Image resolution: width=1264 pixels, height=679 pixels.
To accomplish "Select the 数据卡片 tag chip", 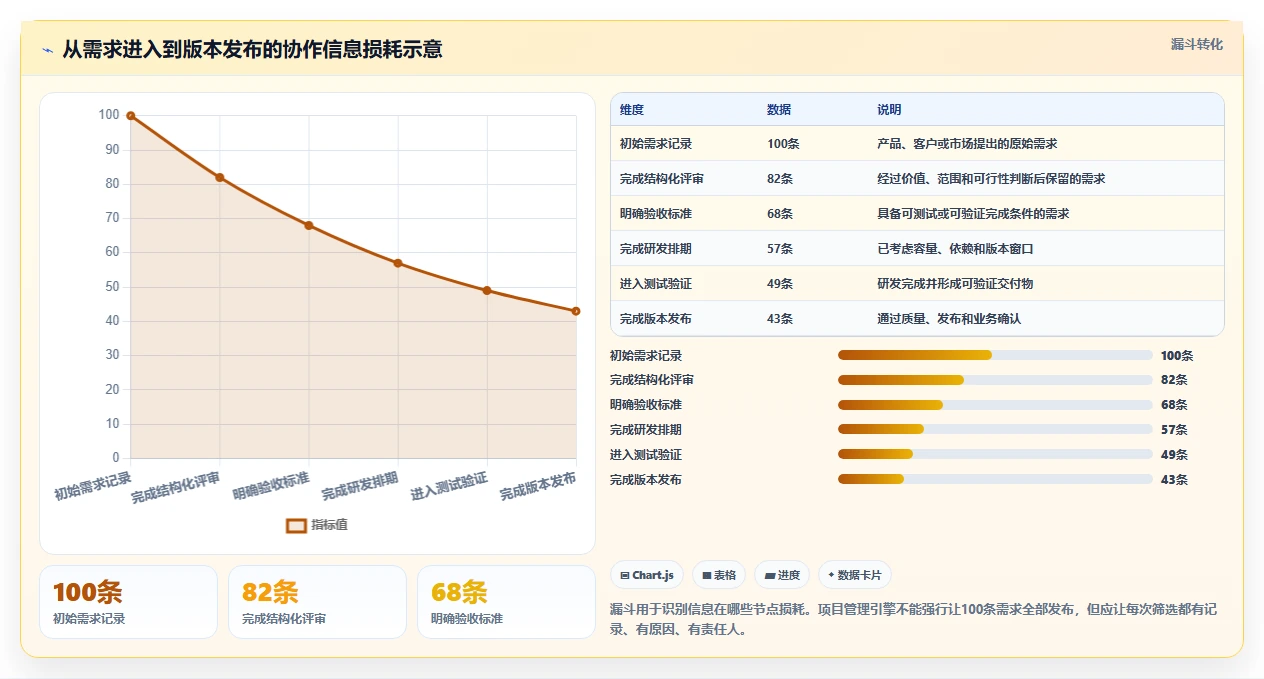I will pyautogui.click(x=855, y=575).
